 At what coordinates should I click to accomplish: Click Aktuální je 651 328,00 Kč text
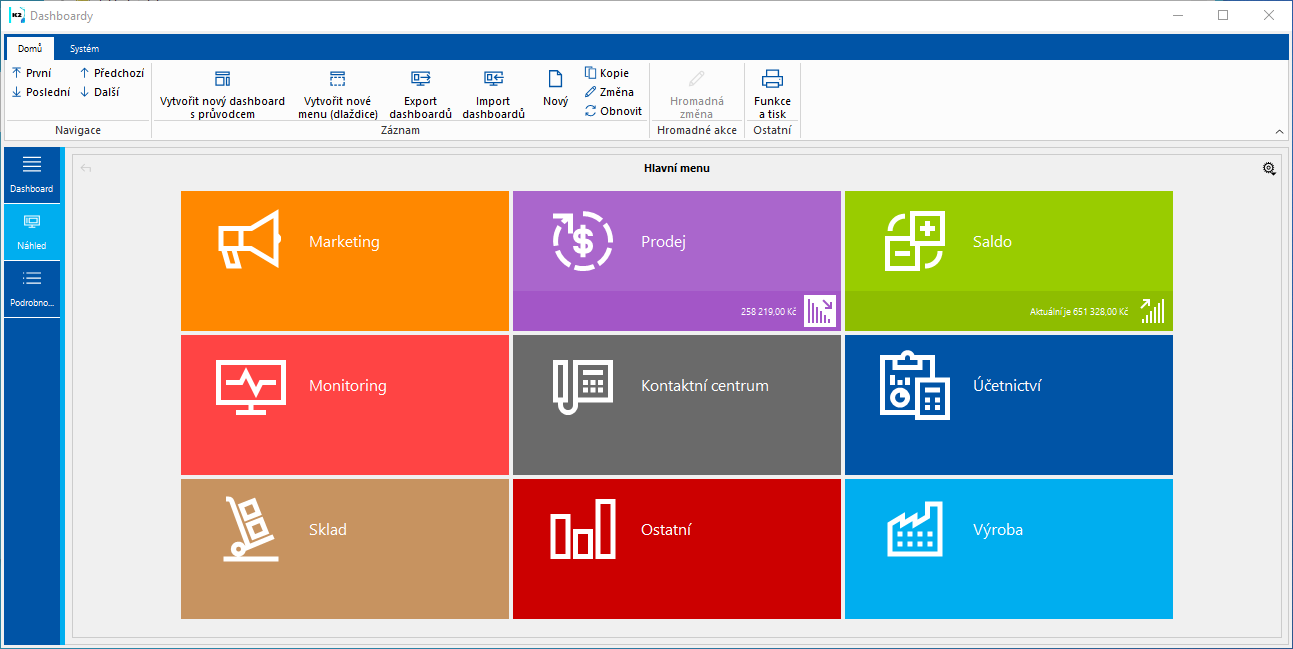pyautogui.click(x=1080, y=312)
